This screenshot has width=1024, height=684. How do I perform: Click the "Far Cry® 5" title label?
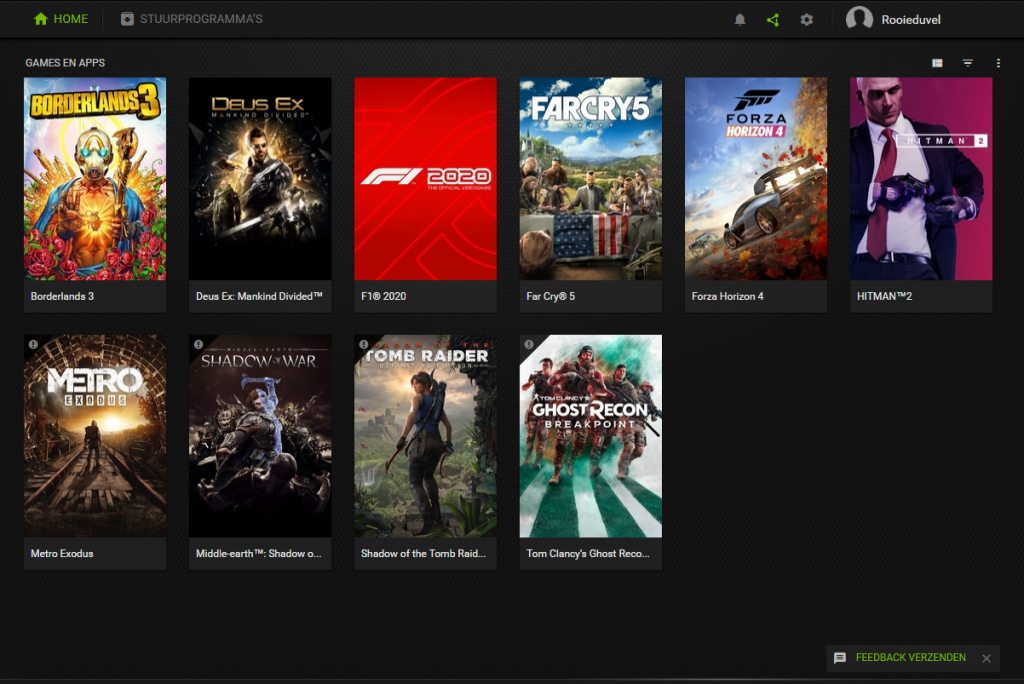(x=551, y=296)
